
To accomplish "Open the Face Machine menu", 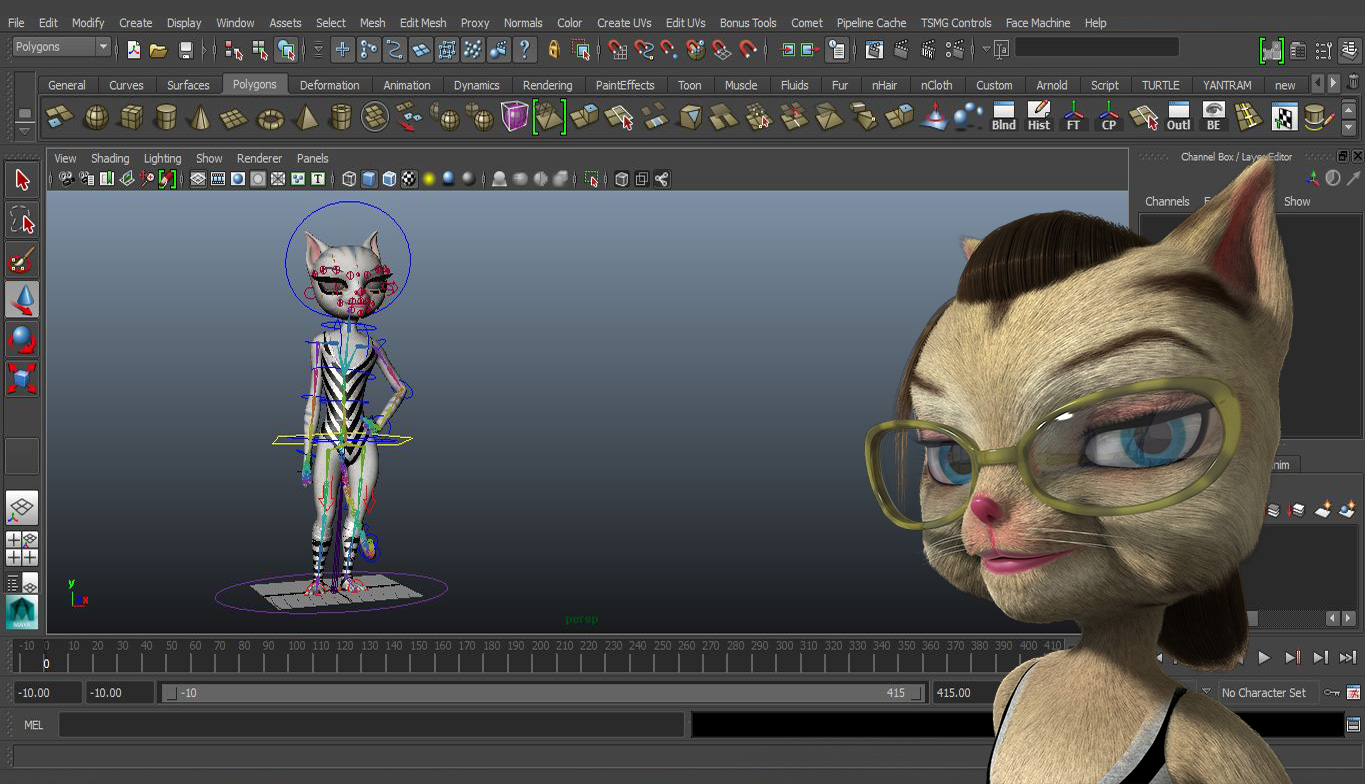I will [1038, 23].
